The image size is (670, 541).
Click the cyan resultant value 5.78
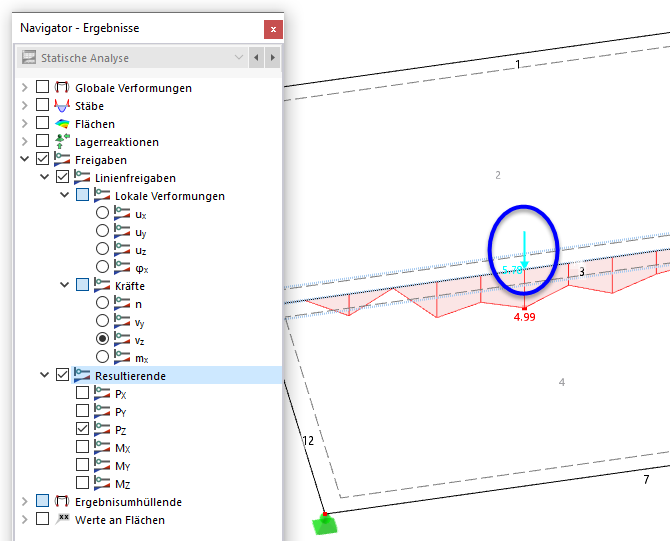(512, 270)
